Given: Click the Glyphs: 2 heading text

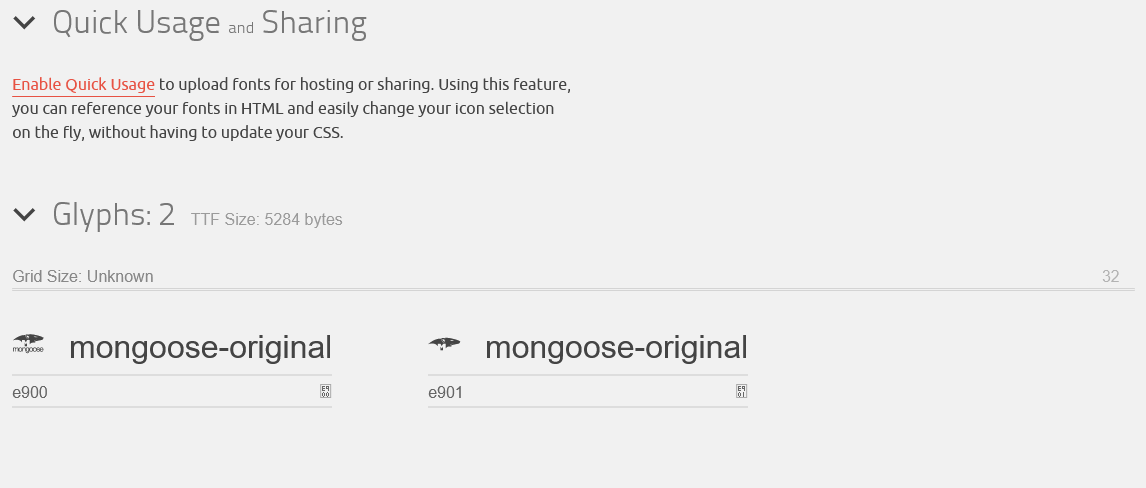Looking at the screenshot, I should [113, 214].
